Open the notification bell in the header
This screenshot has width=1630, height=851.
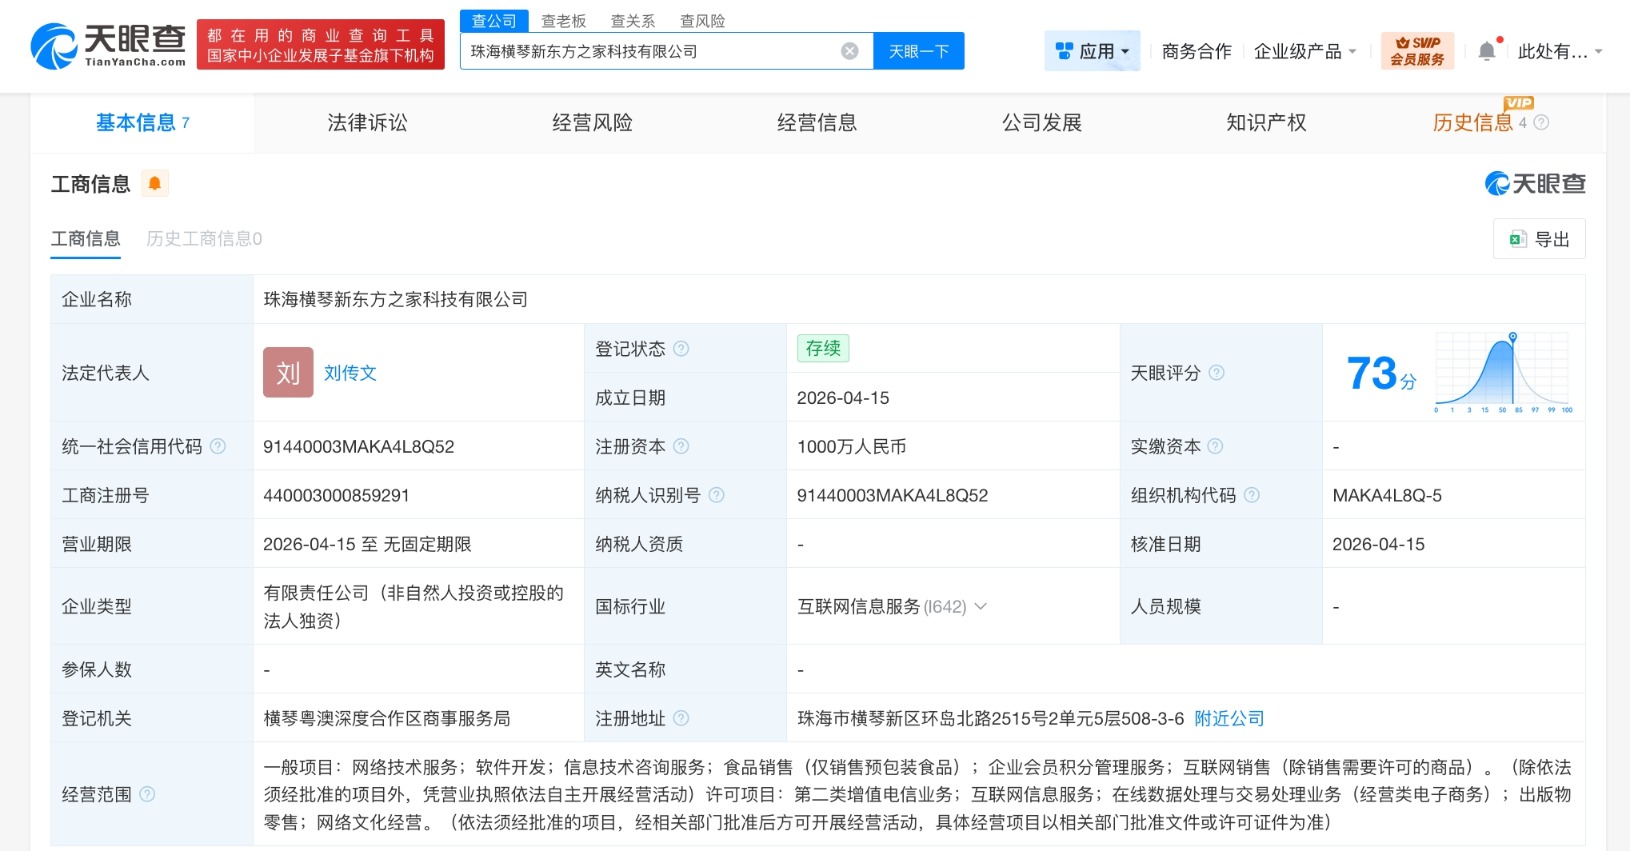(x=1487, y=51)
